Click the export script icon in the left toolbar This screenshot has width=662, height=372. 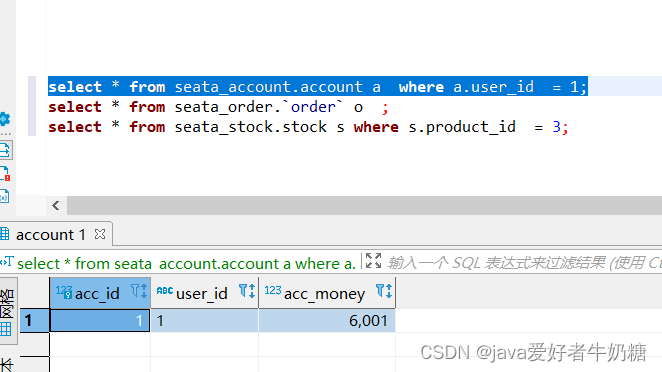5,150
